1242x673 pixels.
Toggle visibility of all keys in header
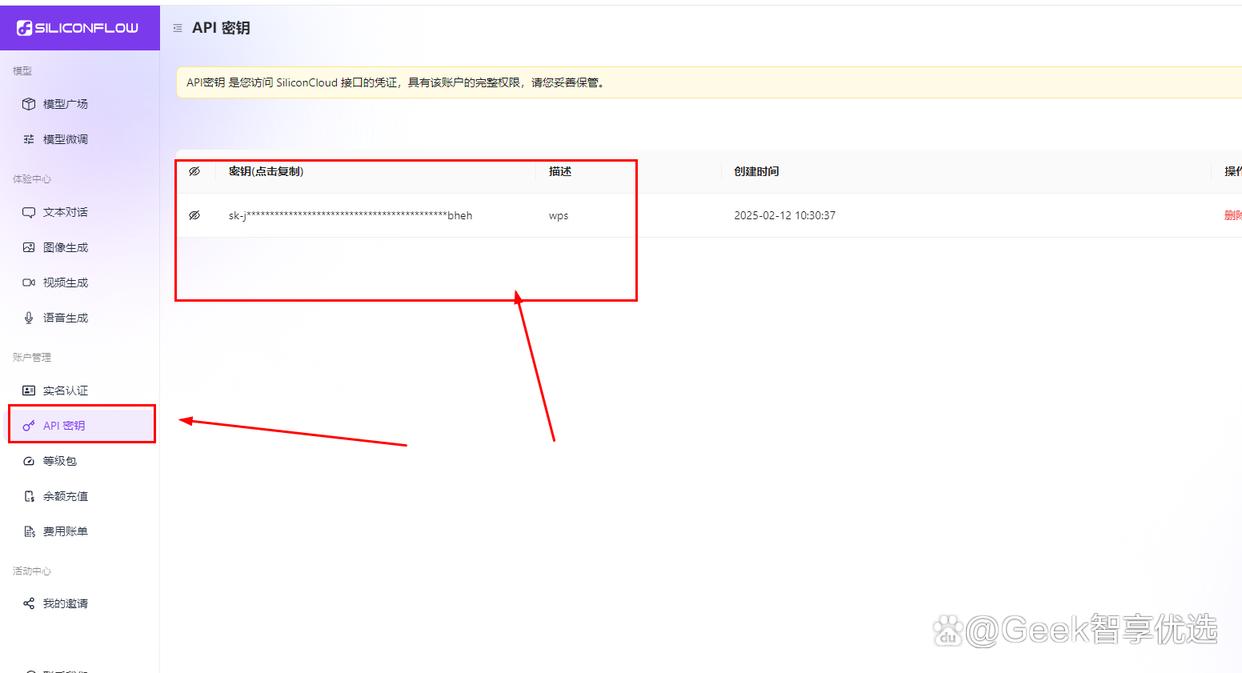coord(194,172)
